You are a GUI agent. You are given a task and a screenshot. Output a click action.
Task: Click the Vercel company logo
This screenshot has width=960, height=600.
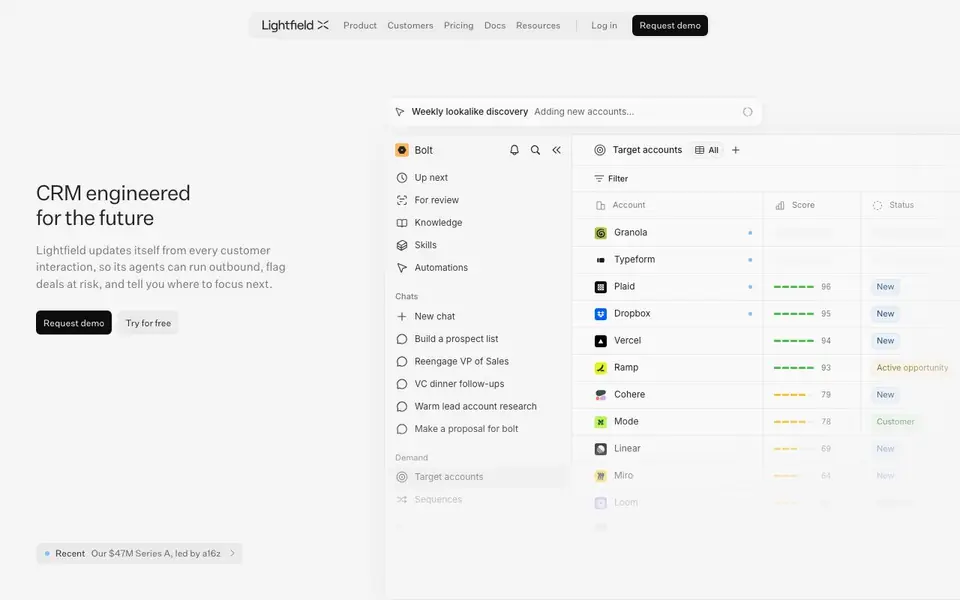pos(601,340)
